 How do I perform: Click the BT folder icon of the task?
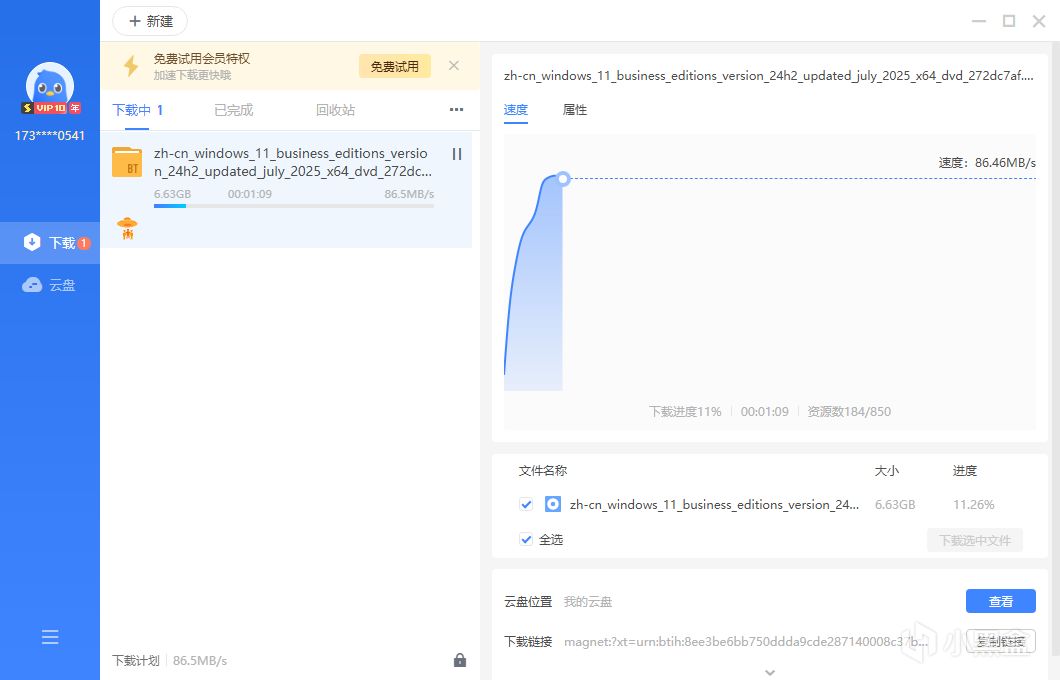(x=127, y=162)
